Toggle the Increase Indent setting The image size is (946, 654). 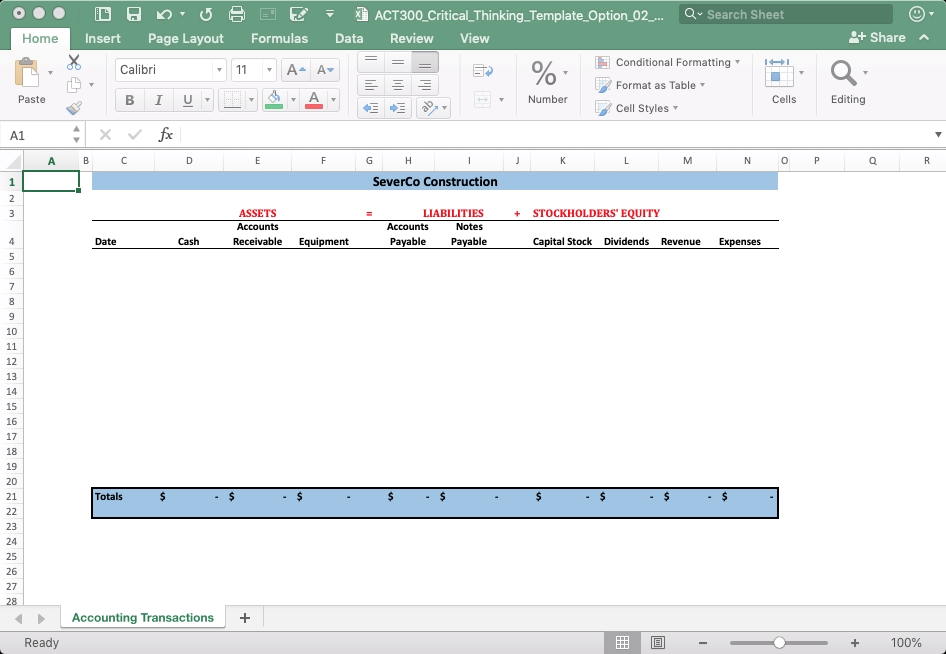tap(398, 108)
